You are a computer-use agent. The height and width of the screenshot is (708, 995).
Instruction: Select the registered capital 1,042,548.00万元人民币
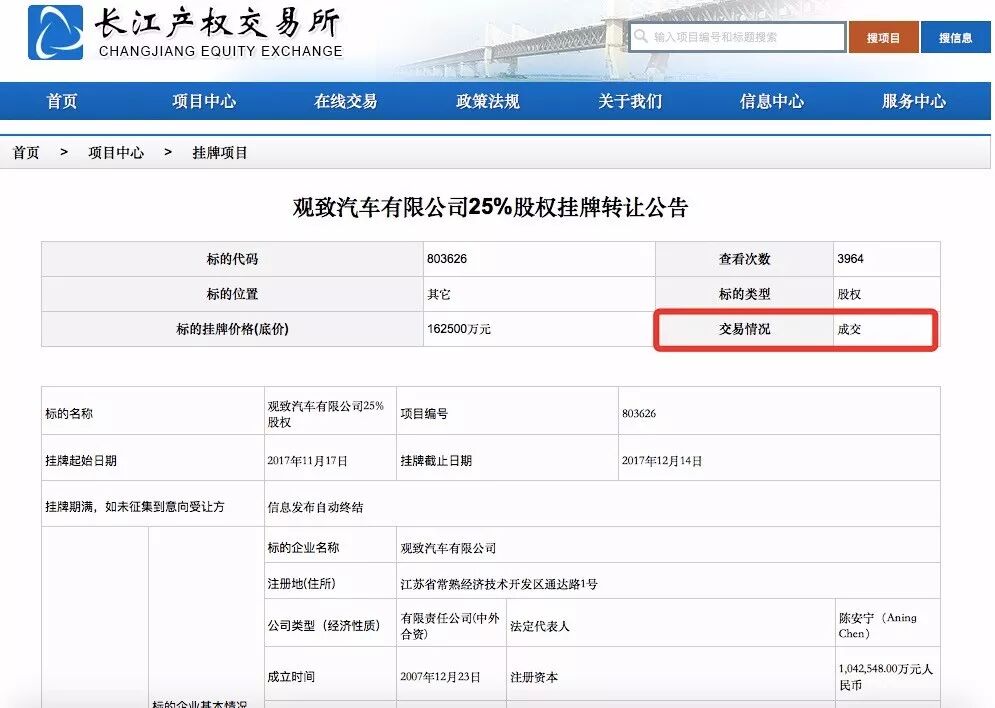point(886,677)
